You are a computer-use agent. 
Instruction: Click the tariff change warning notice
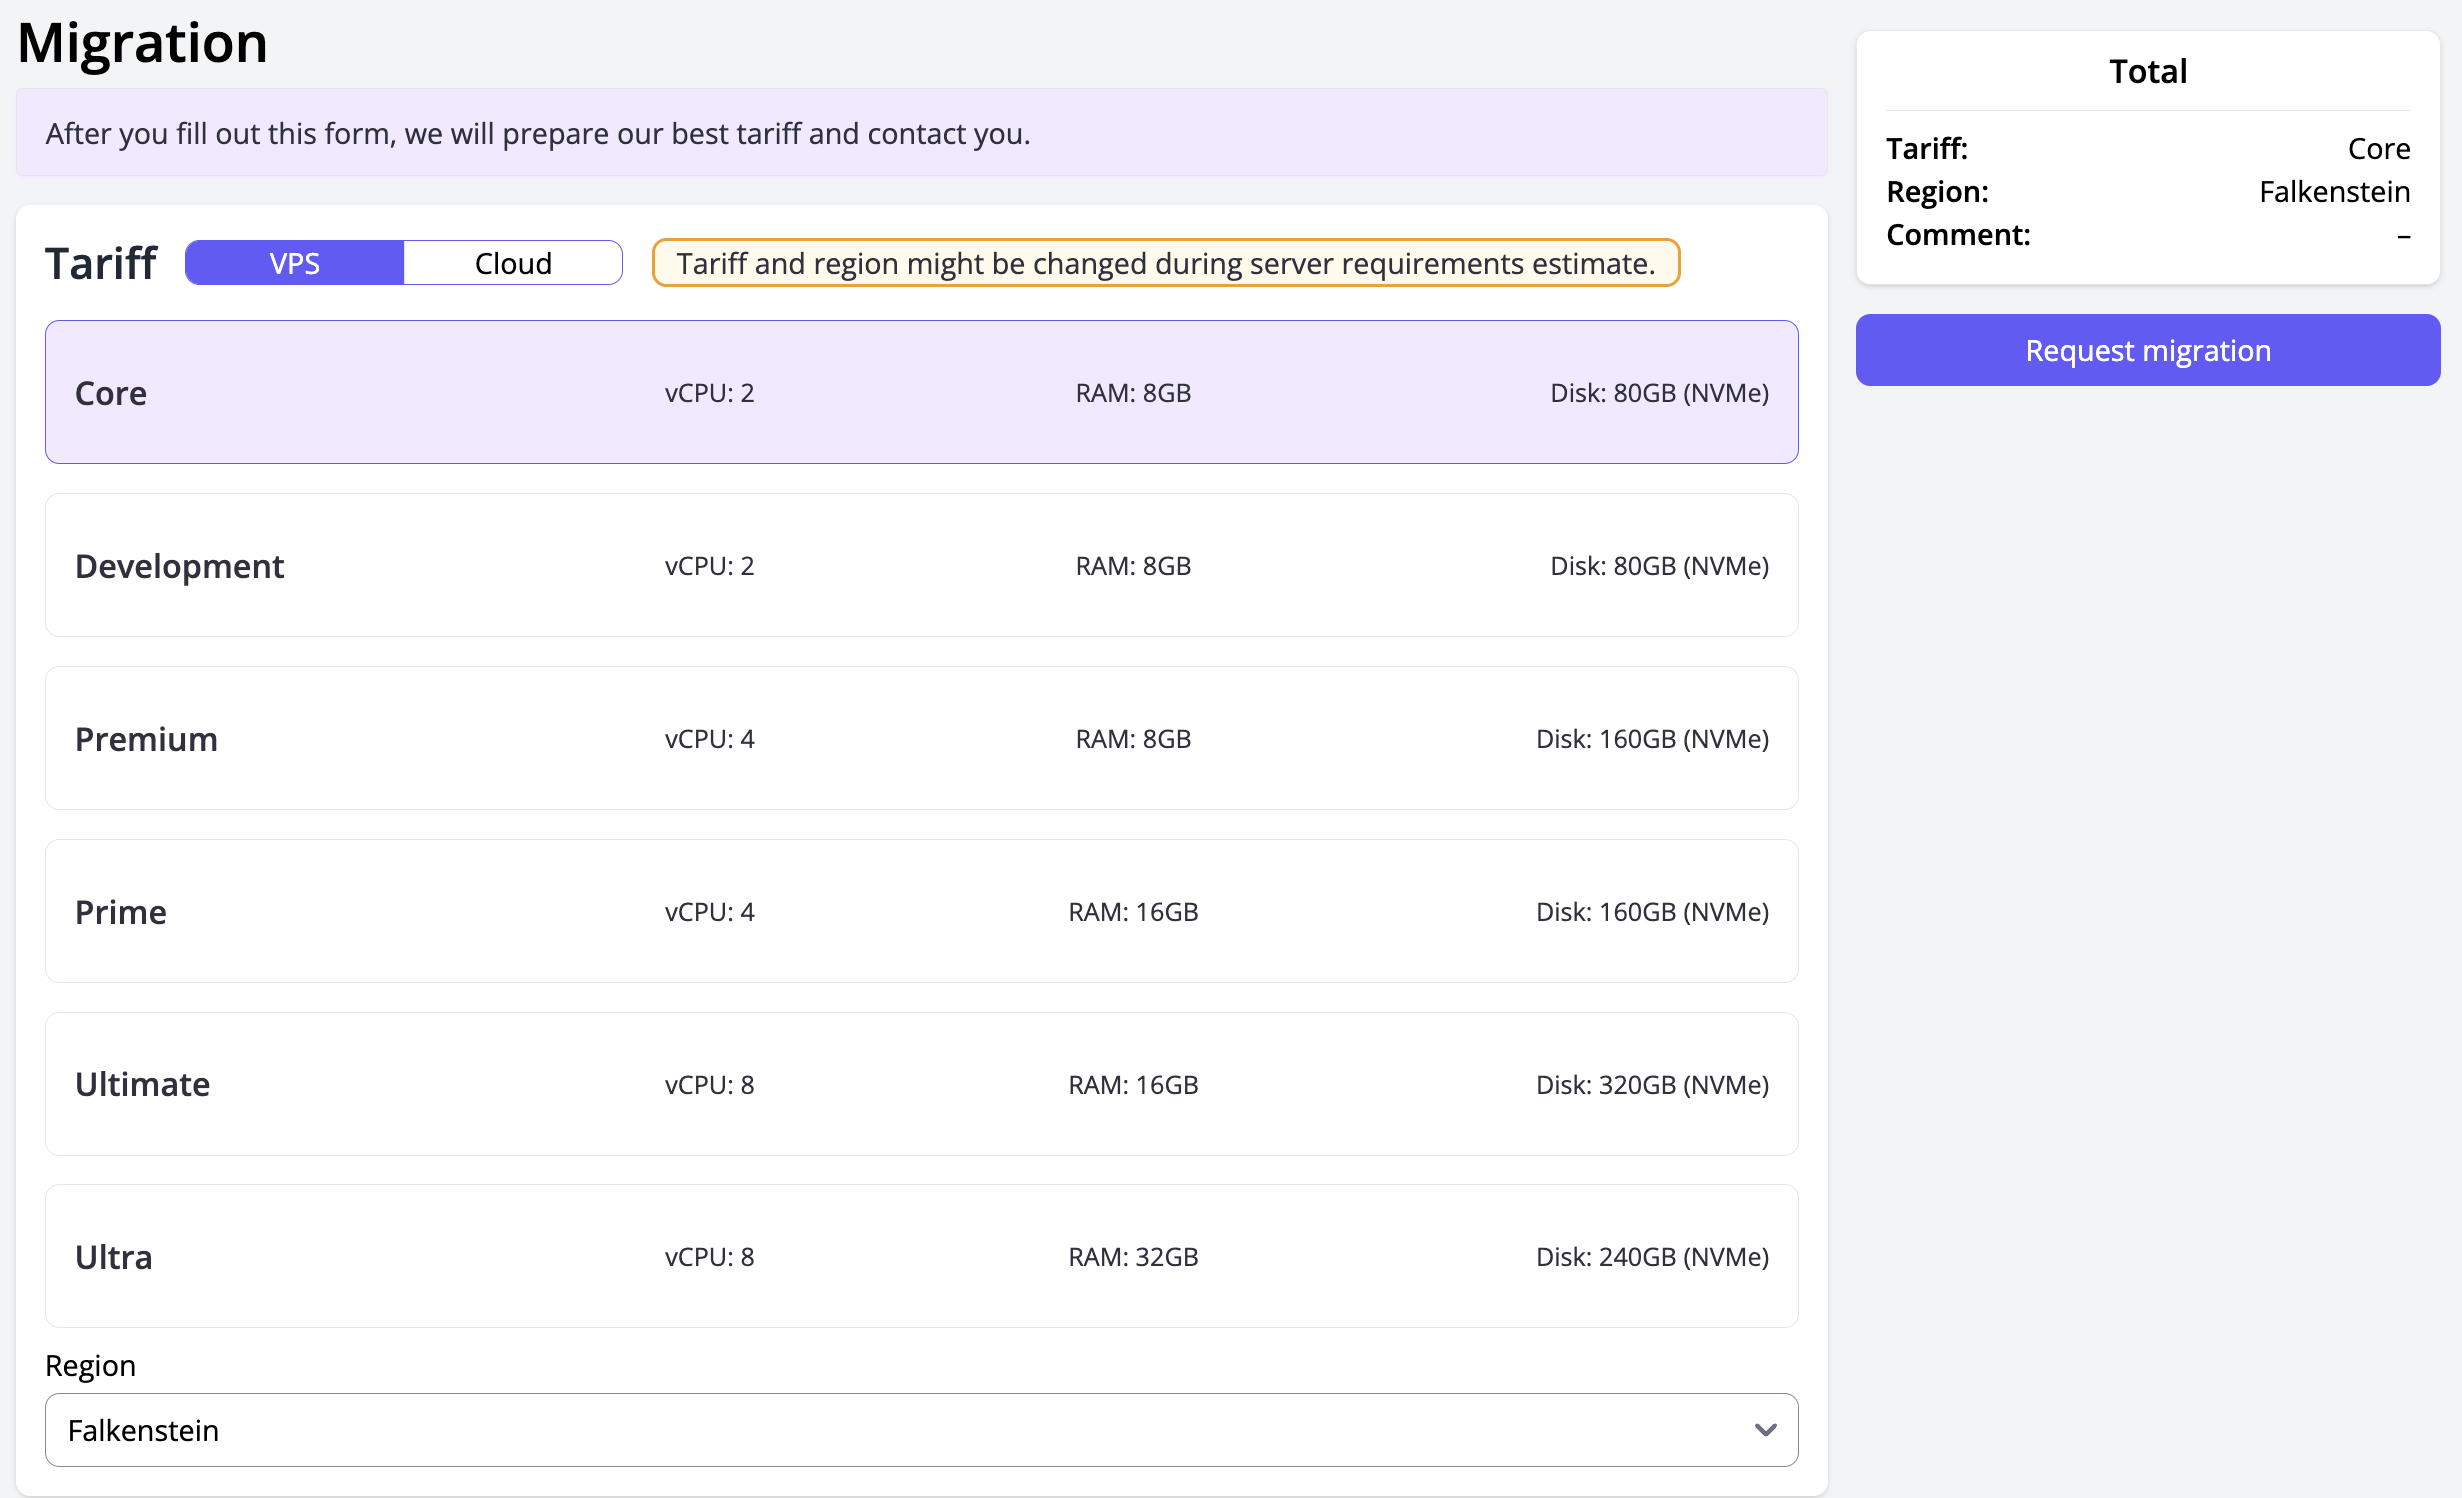(x=1165, y=263)
